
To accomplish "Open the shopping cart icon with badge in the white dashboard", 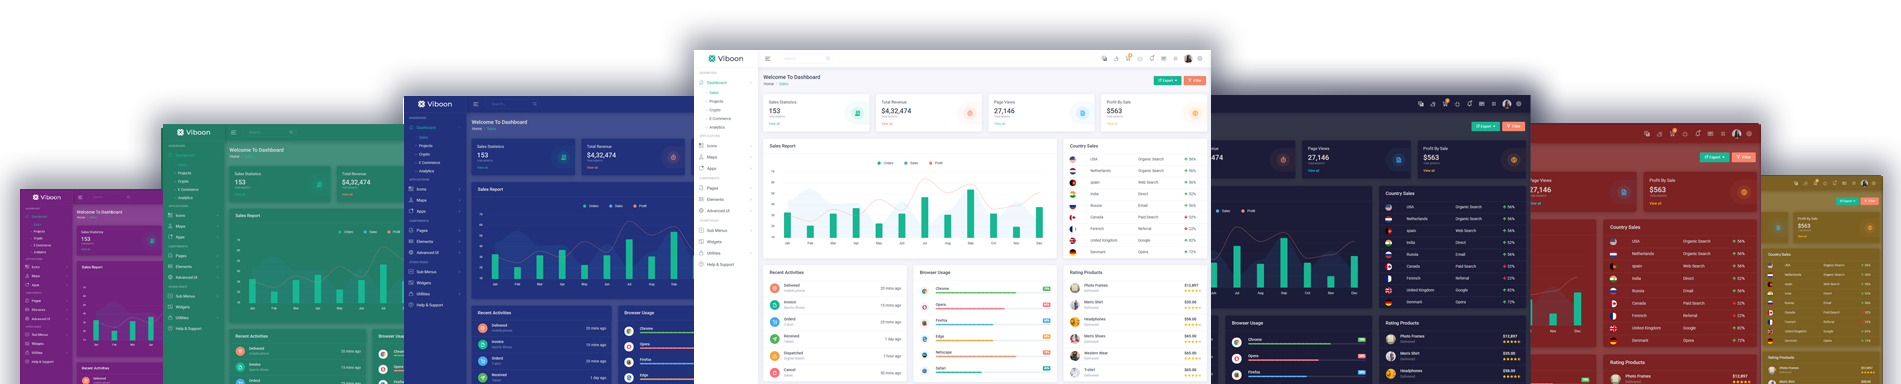I will pos(1128,58).
